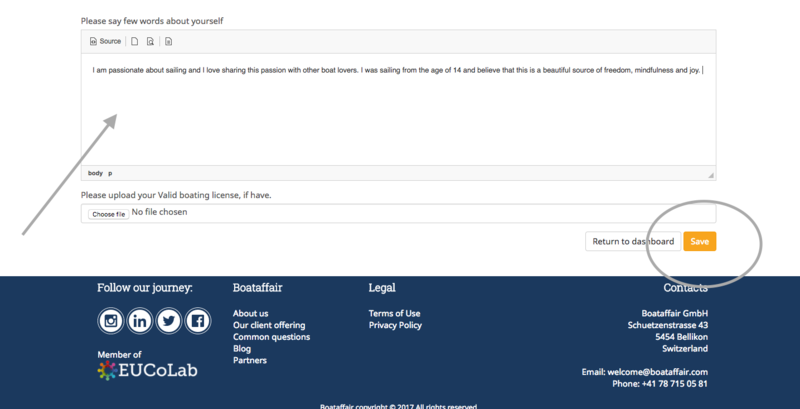Image resolution: width=800 pixels, height=409 pixels.
Task: Click the 'Follow our journey:' heading
Action: point(145,288)
